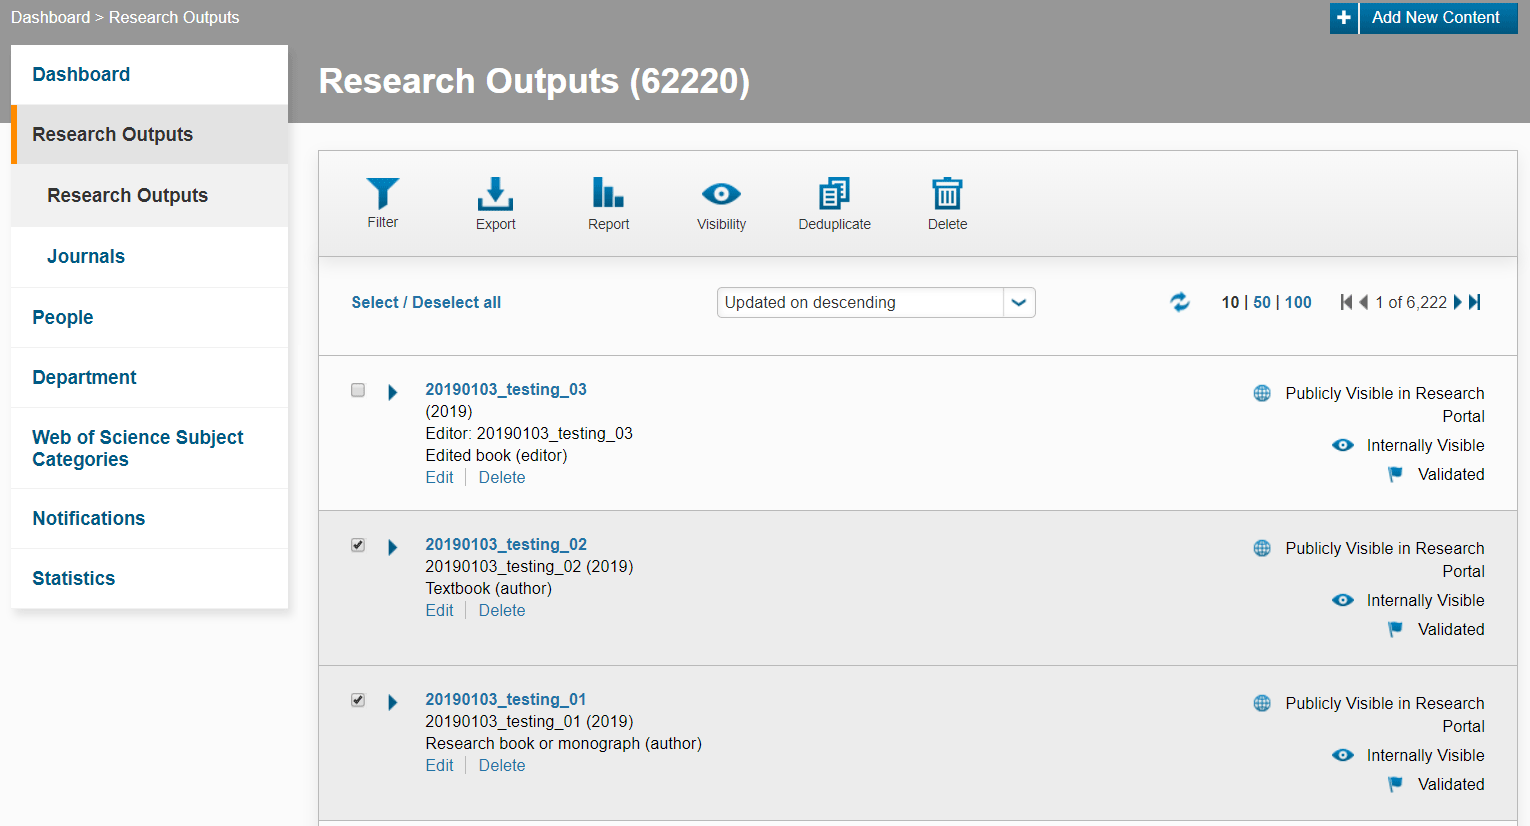Open Dashboard in the sidebar

pyautogui.click(x=149, y=74)
